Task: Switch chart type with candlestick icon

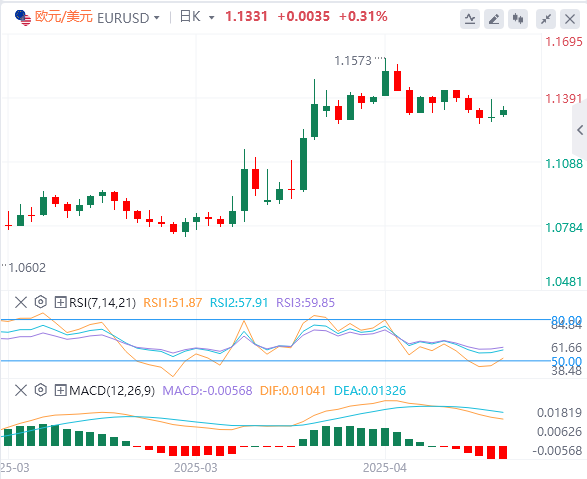Action: pyautogui.click(x=518, y=19)
